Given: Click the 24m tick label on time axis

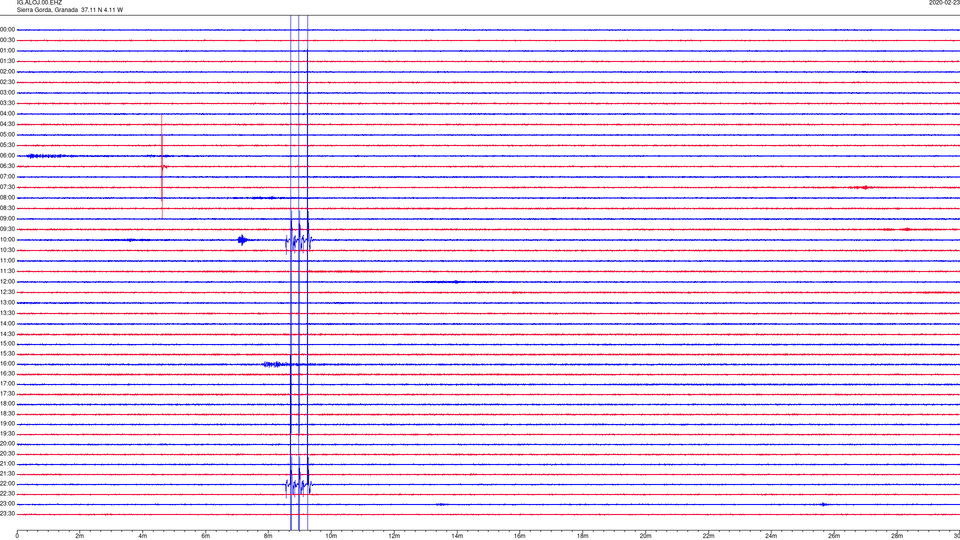Looking at the screenshot, I should (x=771, y=536).
